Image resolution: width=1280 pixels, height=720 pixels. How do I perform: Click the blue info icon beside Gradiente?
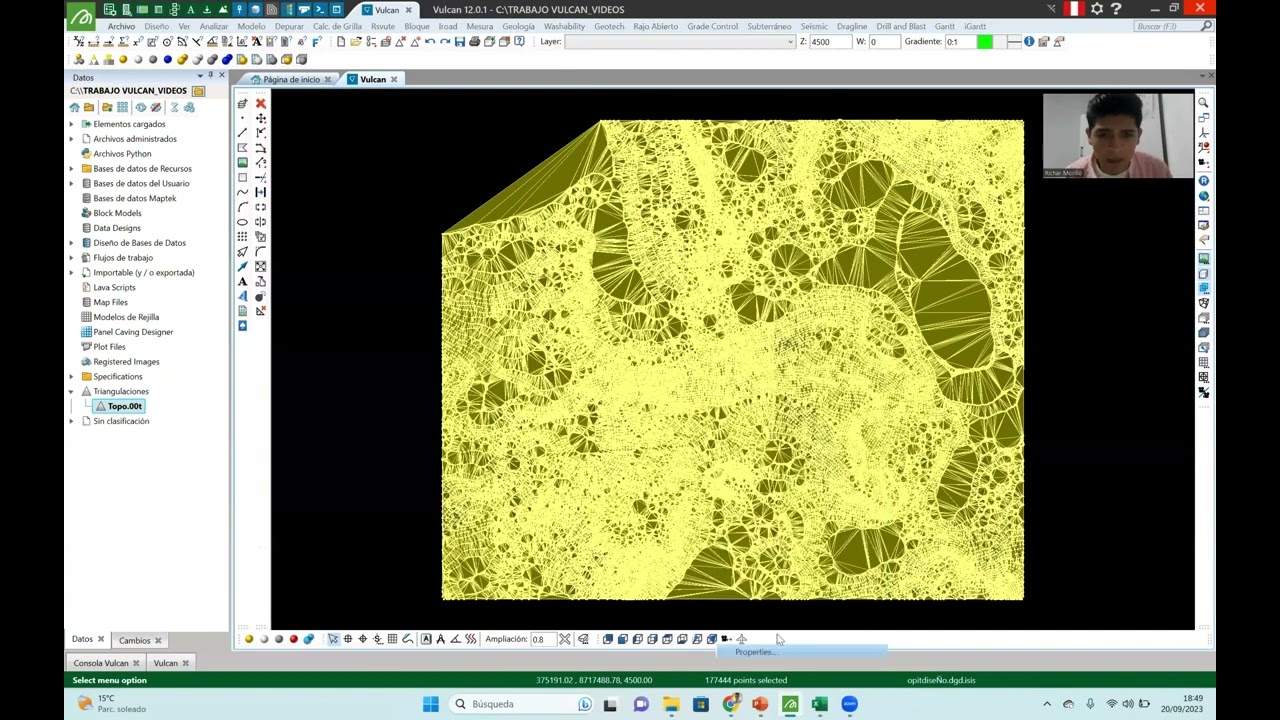pos(1029,42)
